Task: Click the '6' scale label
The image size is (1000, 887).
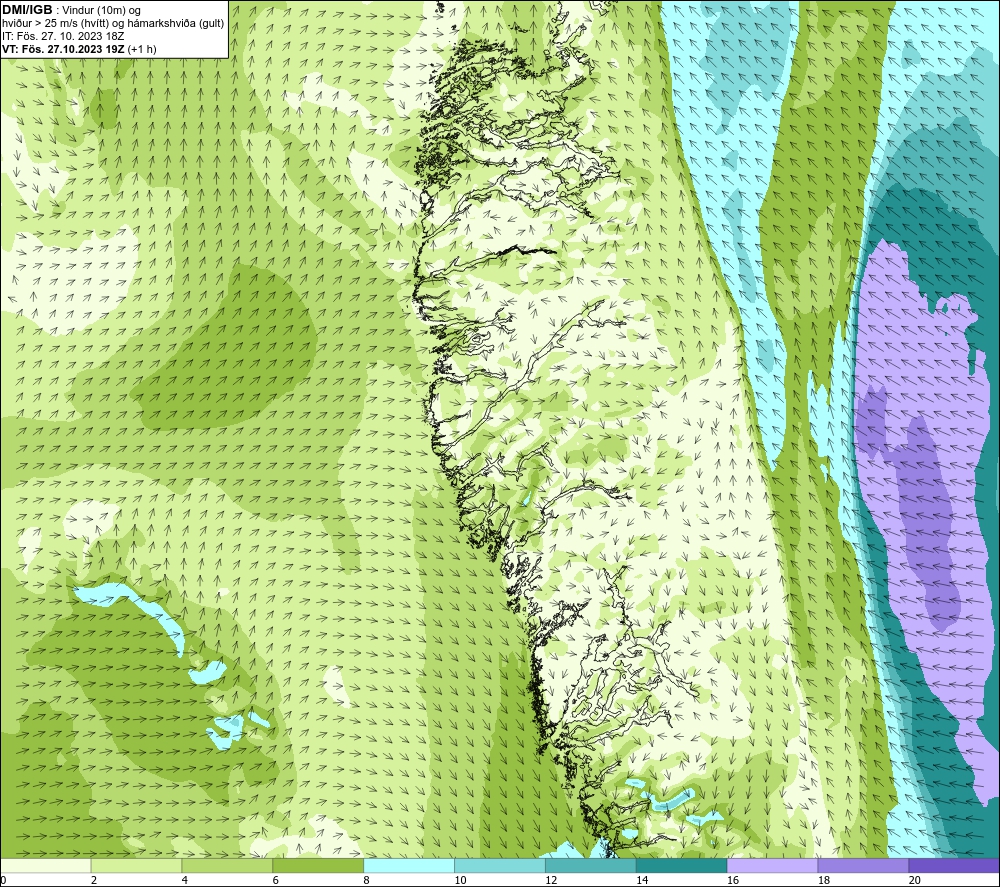Action: click(x=276, y=881)
